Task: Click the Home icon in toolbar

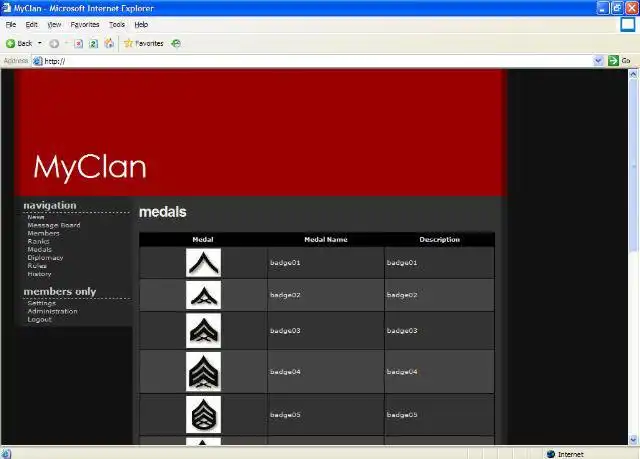Action: point(109,43)
